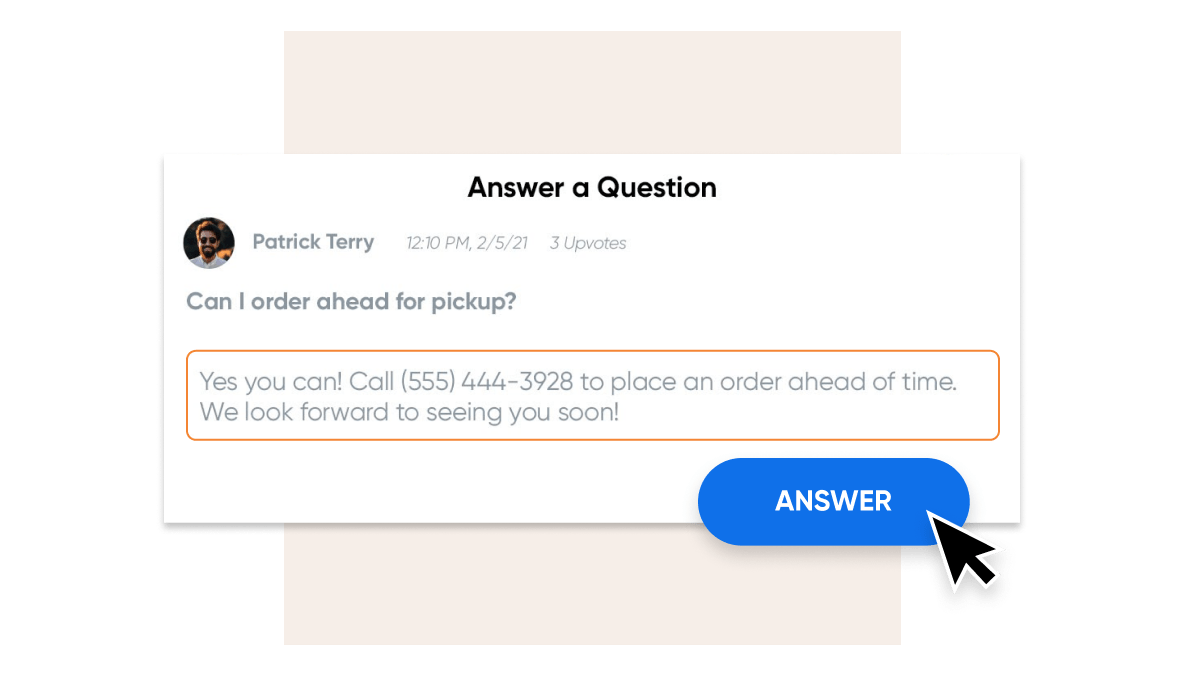Image resolution: width=1184 pixels, height=675 pixels.
Task: Click the beige background panel above the card
Action: pos(592,92)
